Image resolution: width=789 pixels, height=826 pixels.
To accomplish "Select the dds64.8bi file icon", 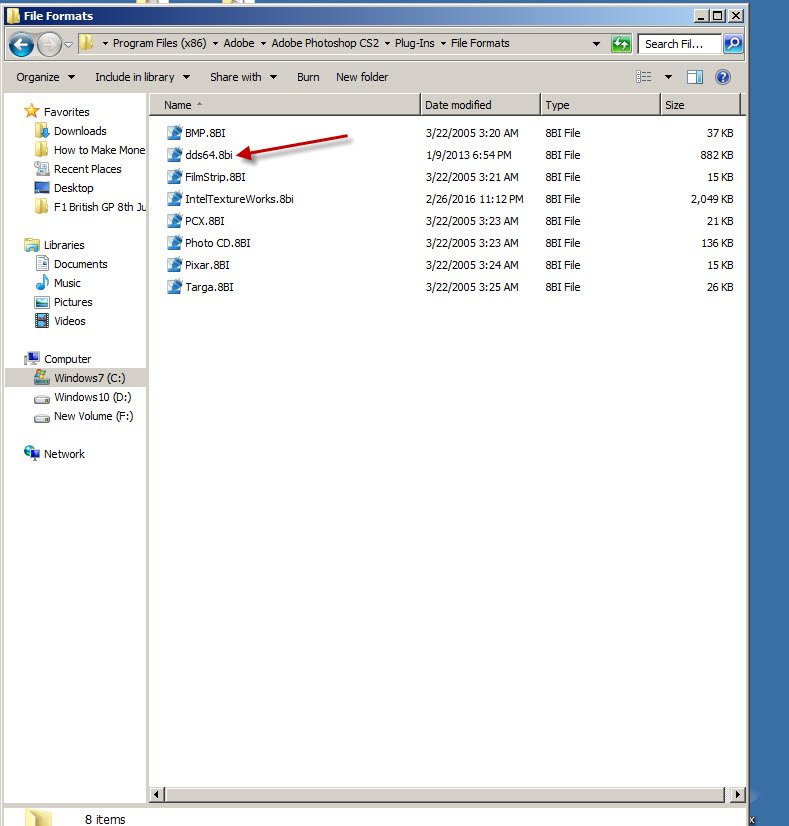I will pos(174,155).
